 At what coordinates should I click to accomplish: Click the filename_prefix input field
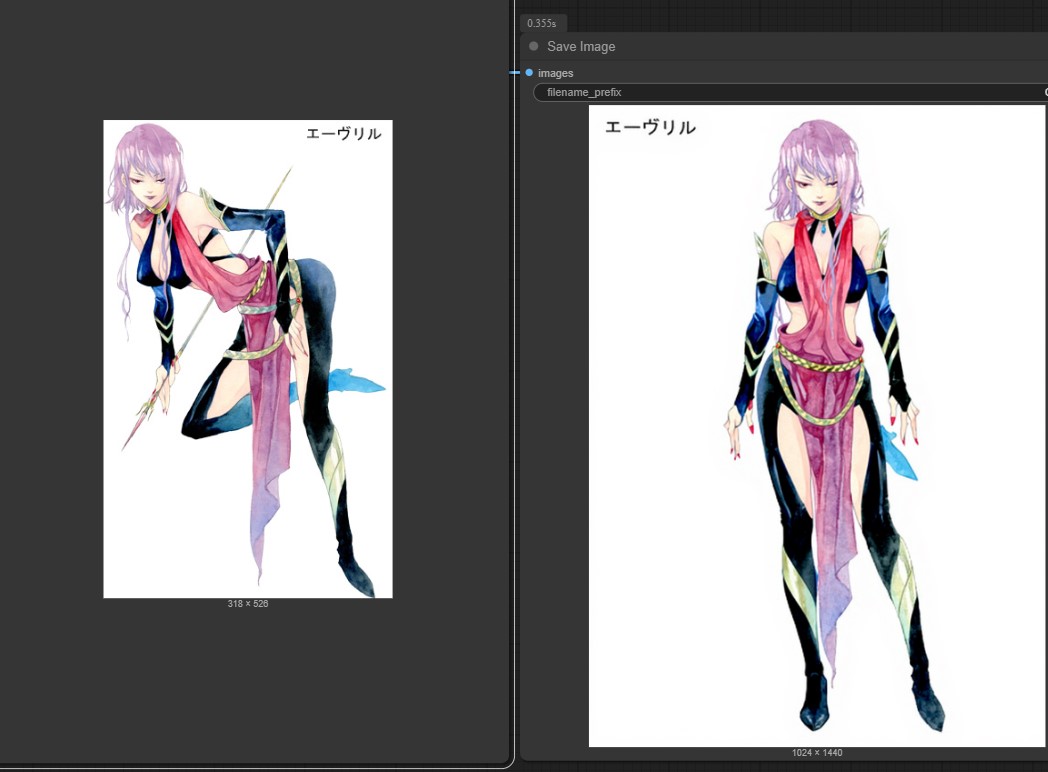pos(790,92)
